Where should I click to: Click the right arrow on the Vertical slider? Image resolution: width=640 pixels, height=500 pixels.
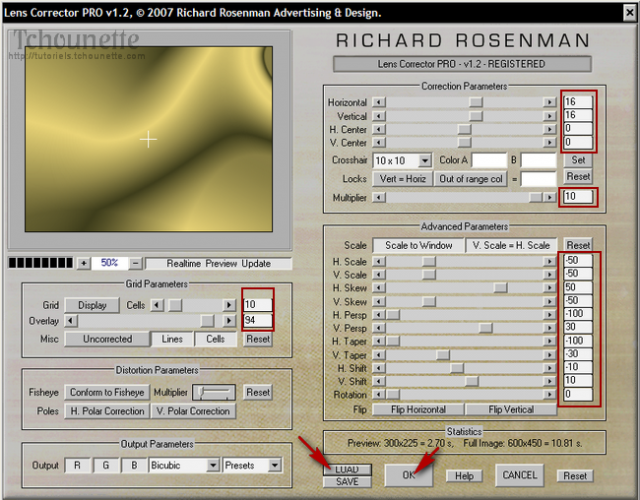click(x=549, y=116)
